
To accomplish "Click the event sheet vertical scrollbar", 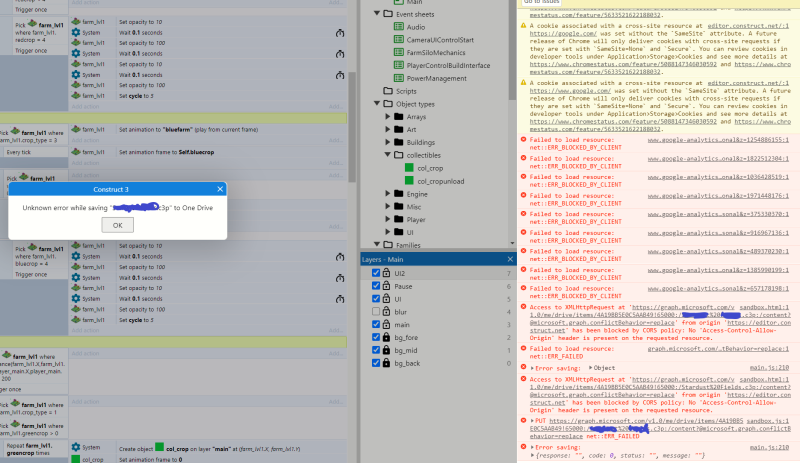I will click(352, 127).
